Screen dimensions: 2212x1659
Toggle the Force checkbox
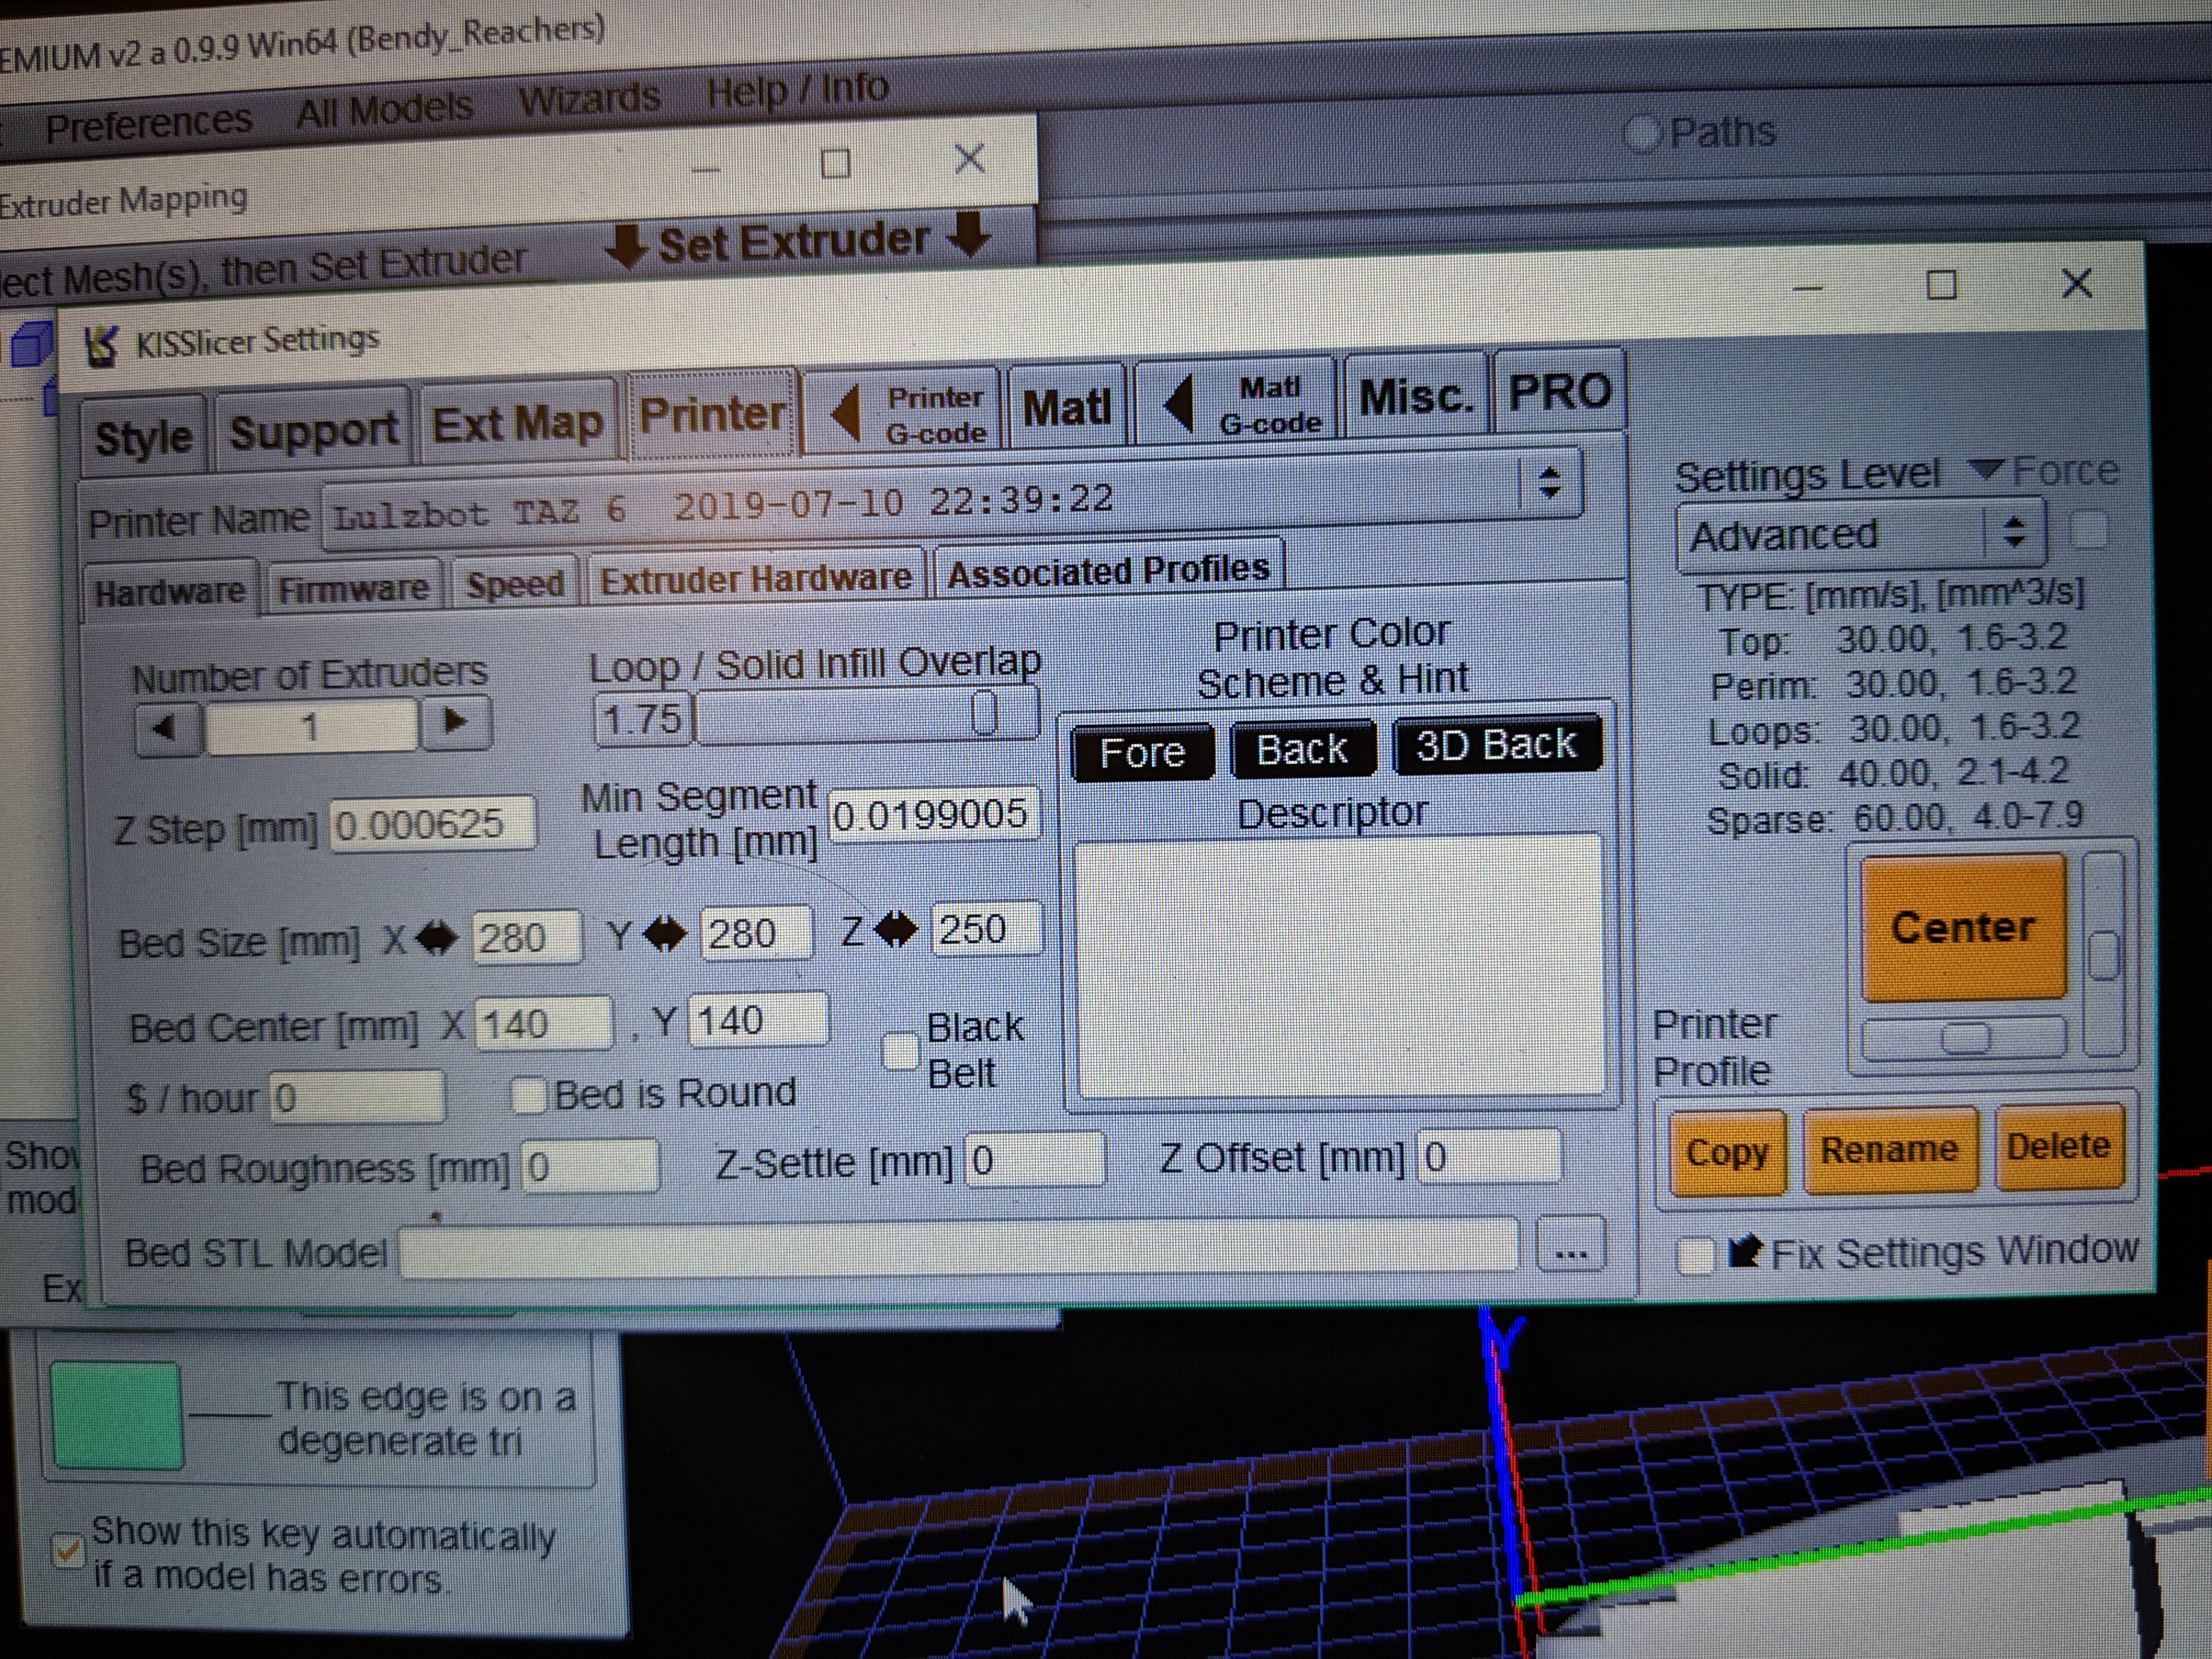pos(2088,530)
